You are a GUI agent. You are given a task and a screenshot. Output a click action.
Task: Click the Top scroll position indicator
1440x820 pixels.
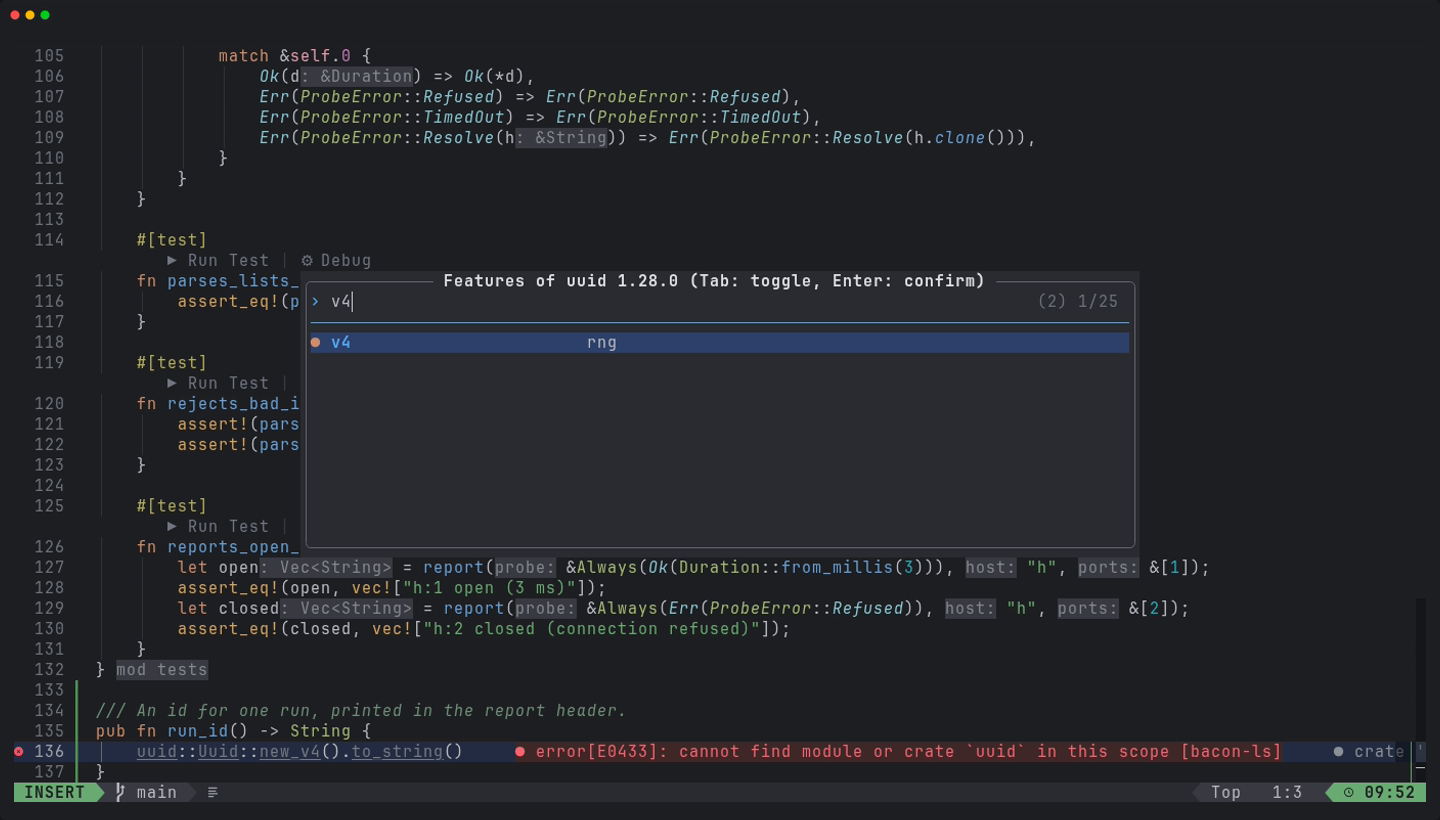(x=1226, y=792)
